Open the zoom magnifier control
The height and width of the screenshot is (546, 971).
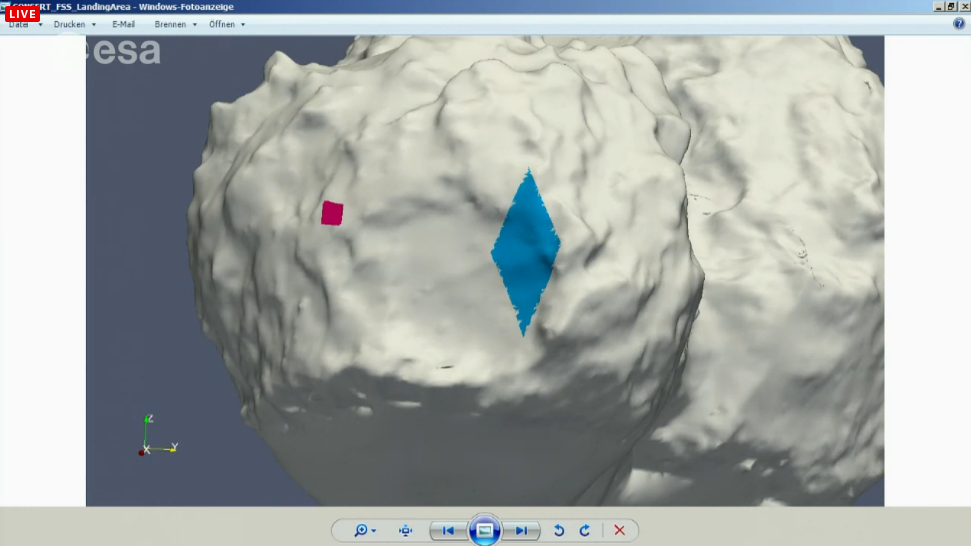coord(364,530)
